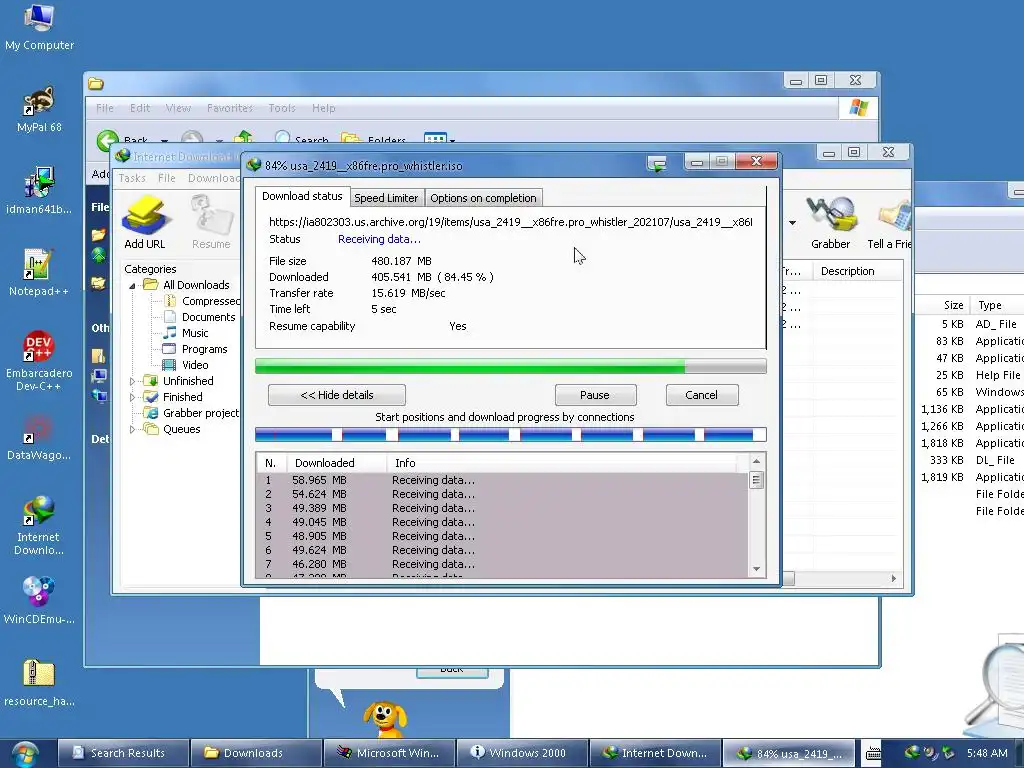Select idman641b installer desktop icon

pos(39,191)
